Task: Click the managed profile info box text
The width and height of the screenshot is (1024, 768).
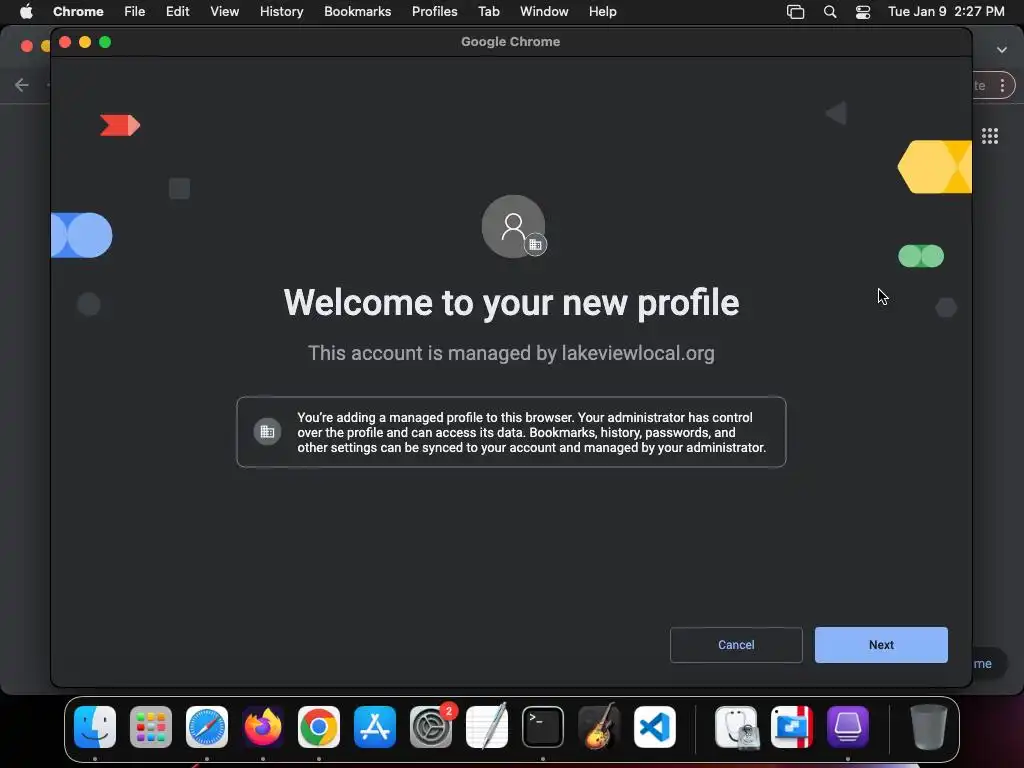Action: click(532, 432)
